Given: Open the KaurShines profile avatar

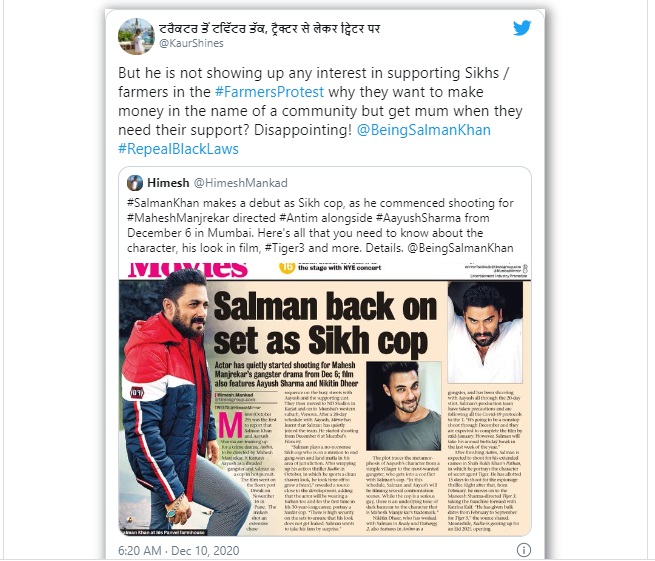Looking at the screenshot, I should (x=136, y=36).
